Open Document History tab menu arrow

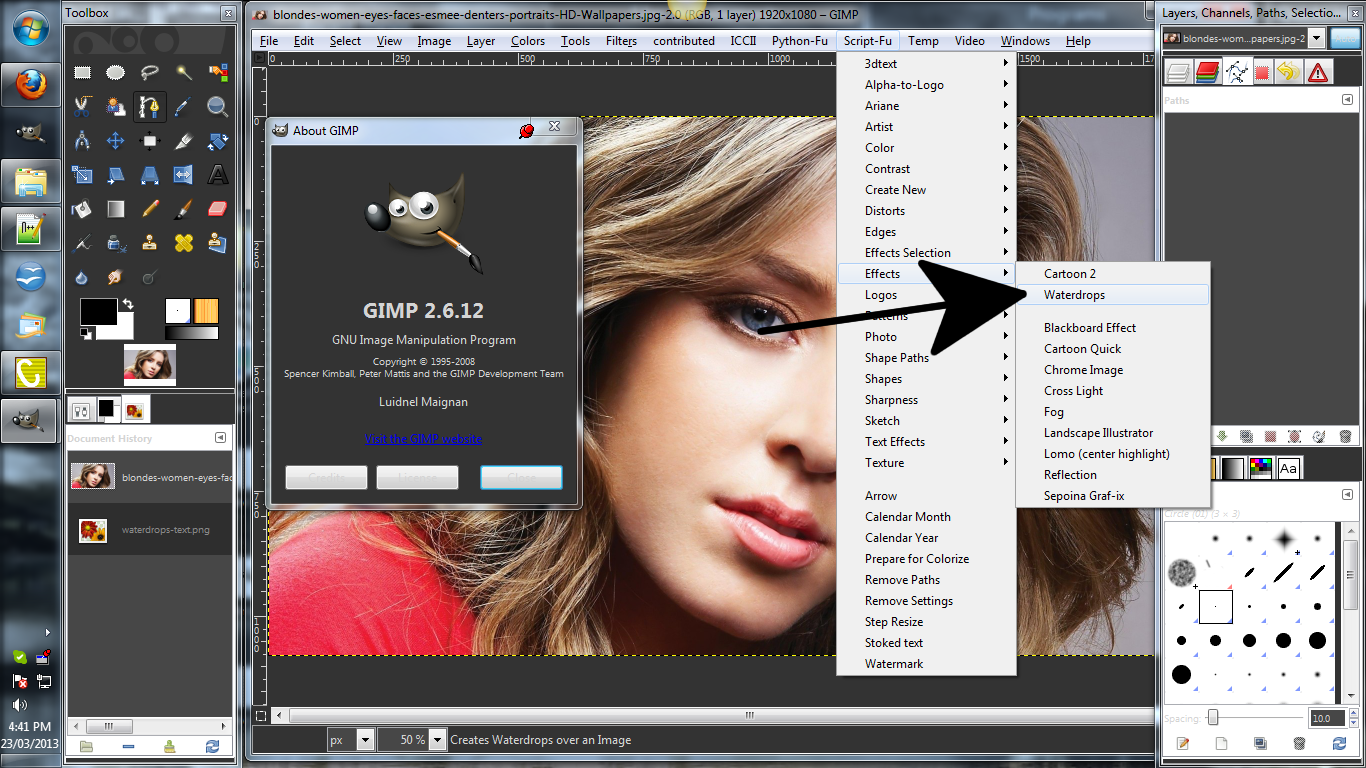tap(220, 438)
